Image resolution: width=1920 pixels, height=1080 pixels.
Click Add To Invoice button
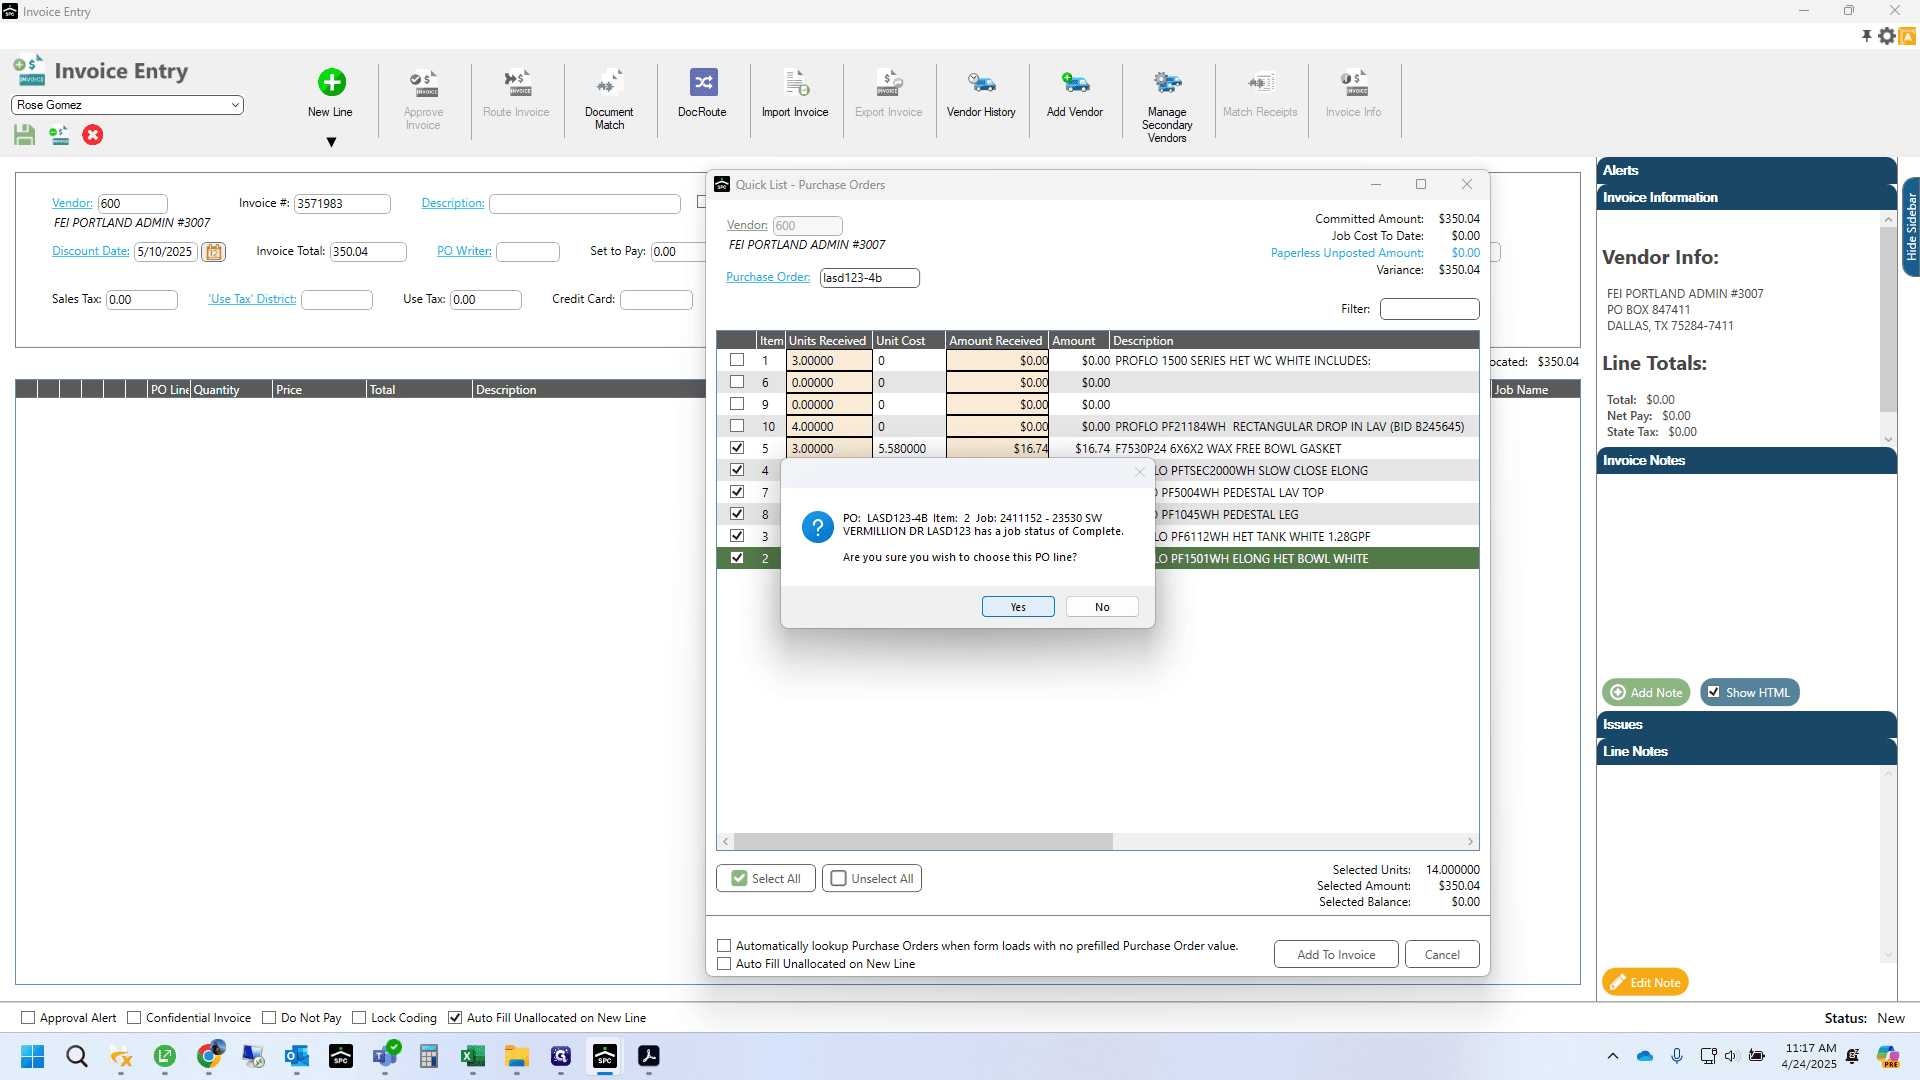pos(1336,955)
